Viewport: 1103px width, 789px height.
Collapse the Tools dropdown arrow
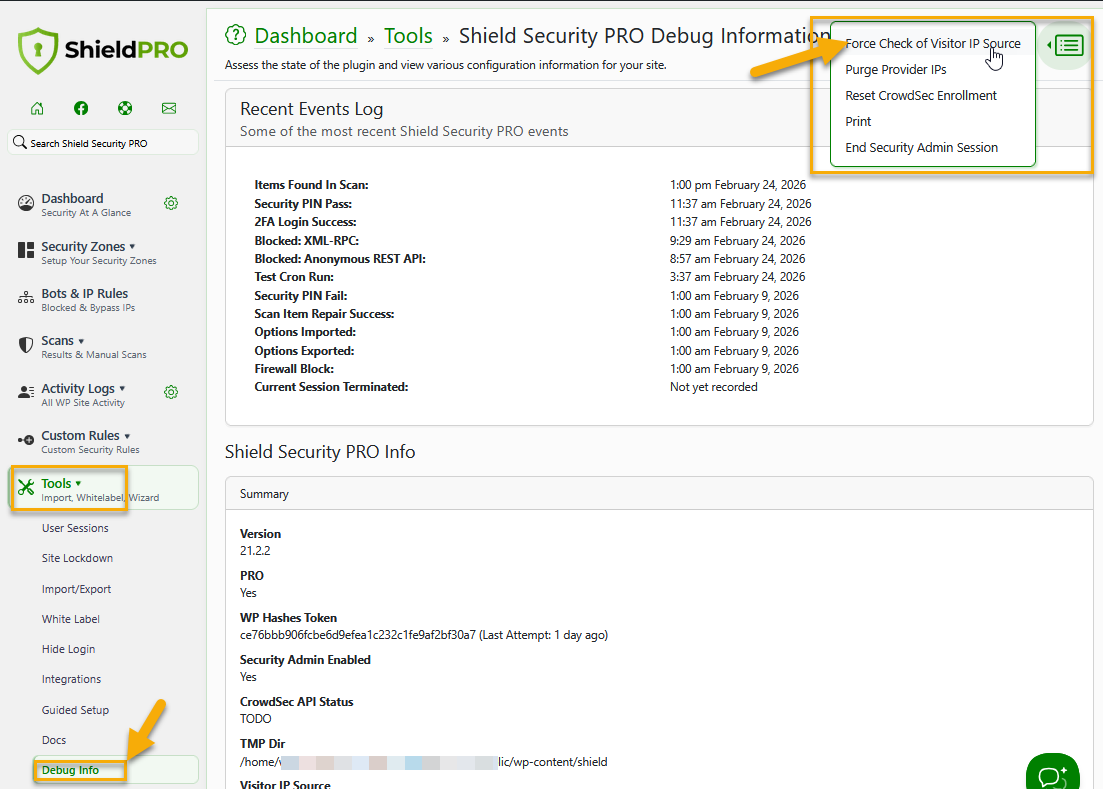(x=78, y=483)
